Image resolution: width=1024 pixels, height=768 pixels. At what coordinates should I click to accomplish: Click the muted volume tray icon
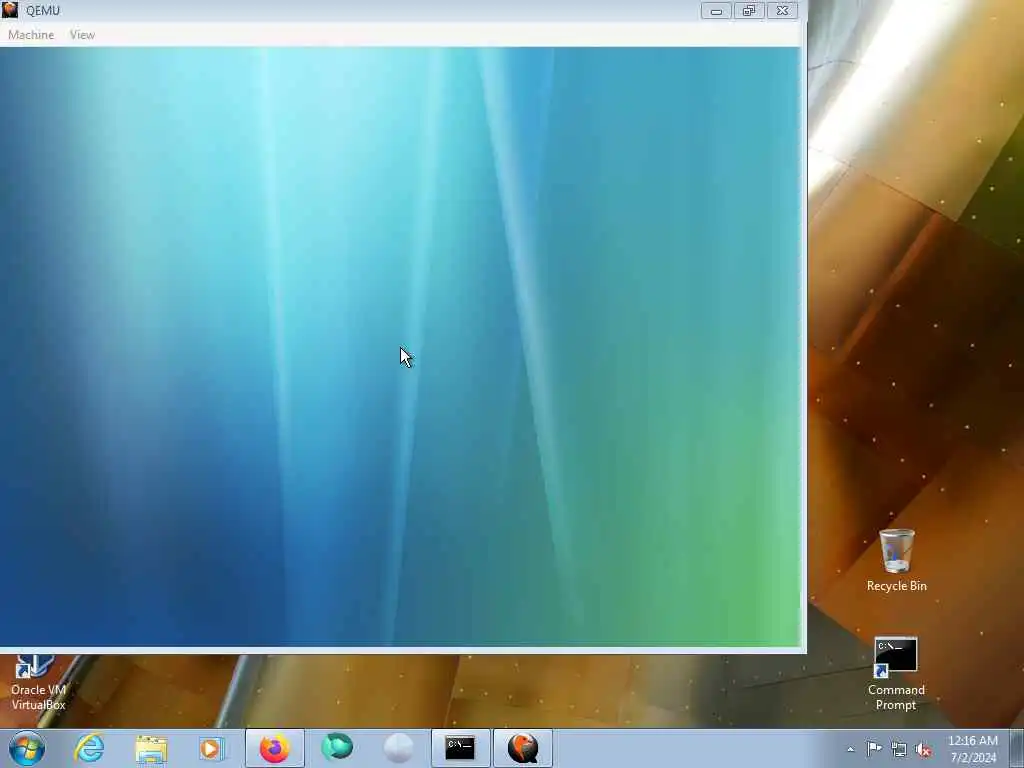923,749
